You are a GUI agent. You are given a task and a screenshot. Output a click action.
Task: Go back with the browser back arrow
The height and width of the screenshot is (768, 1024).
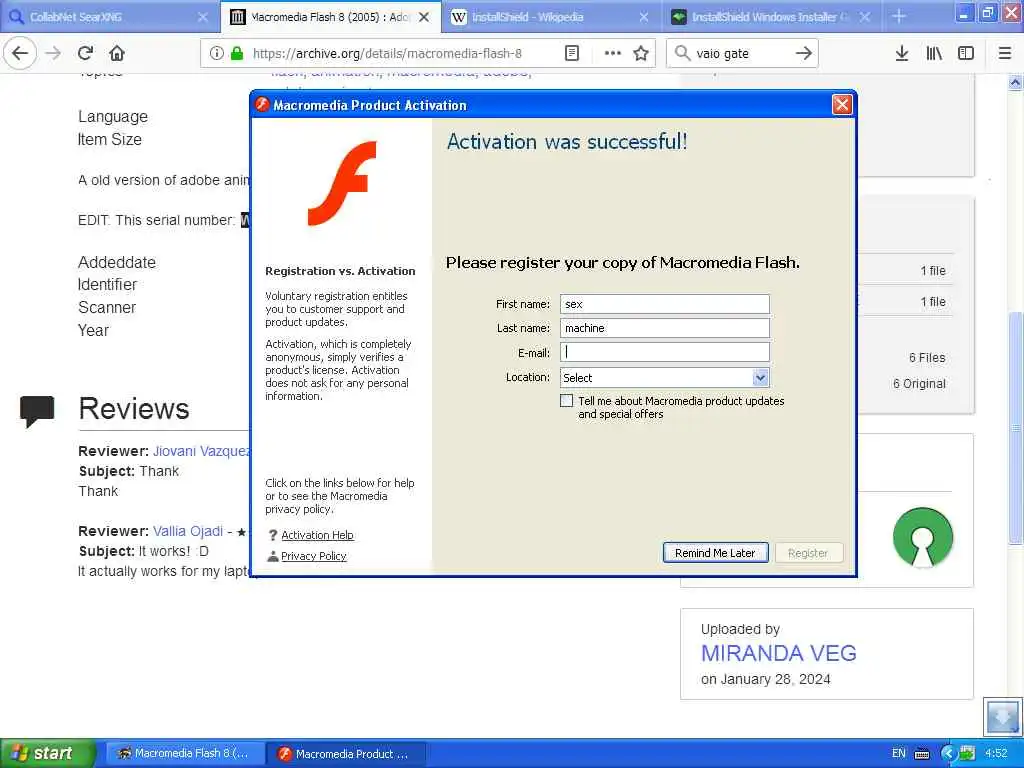click(20, 53)
